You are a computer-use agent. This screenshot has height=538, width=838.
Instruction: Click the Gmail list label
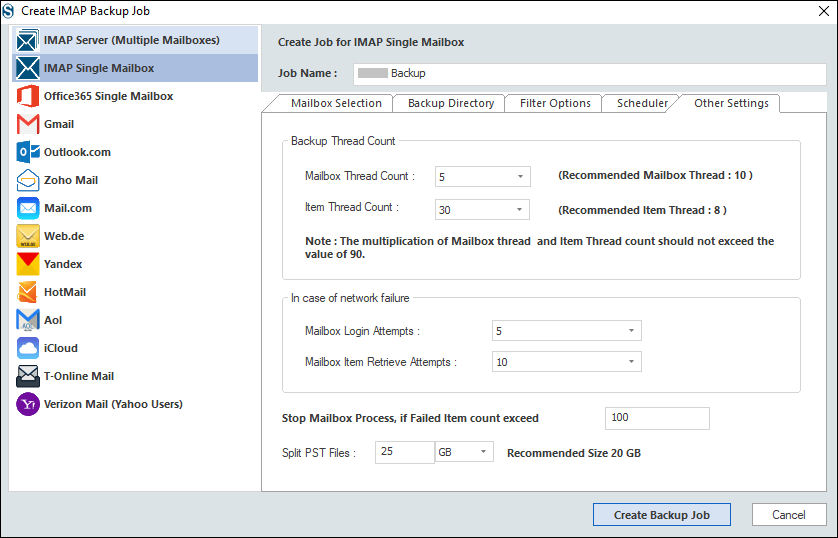pyautogui.click(x=59, y=124)
